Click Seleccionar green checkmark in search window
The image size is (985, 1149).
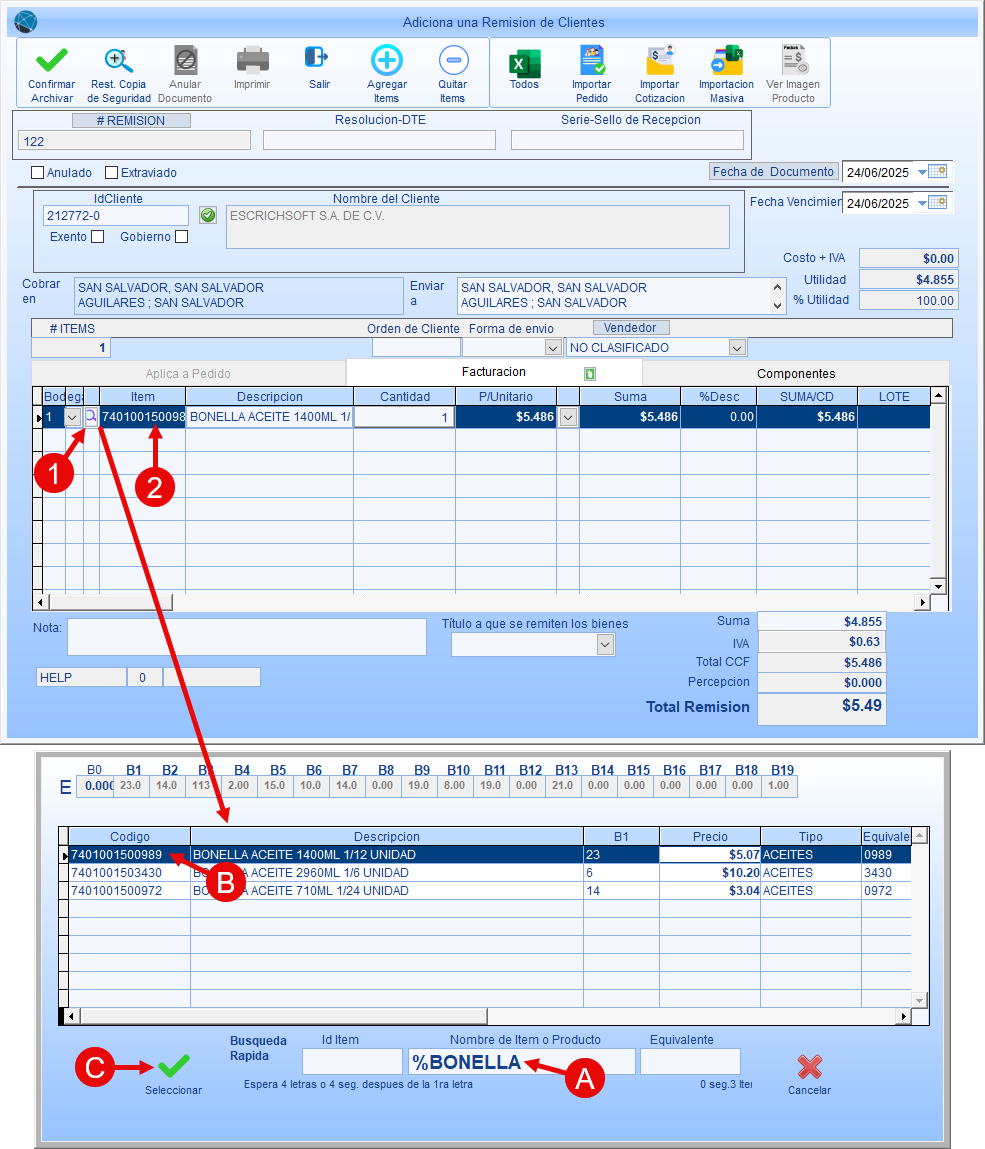(174, 1066)
